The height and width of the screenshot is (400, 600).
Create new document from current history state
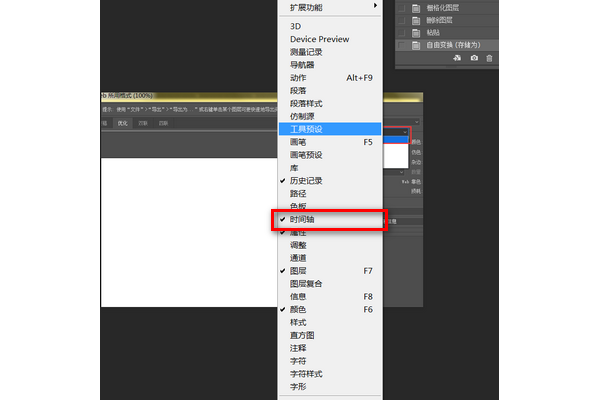(457, 58)
